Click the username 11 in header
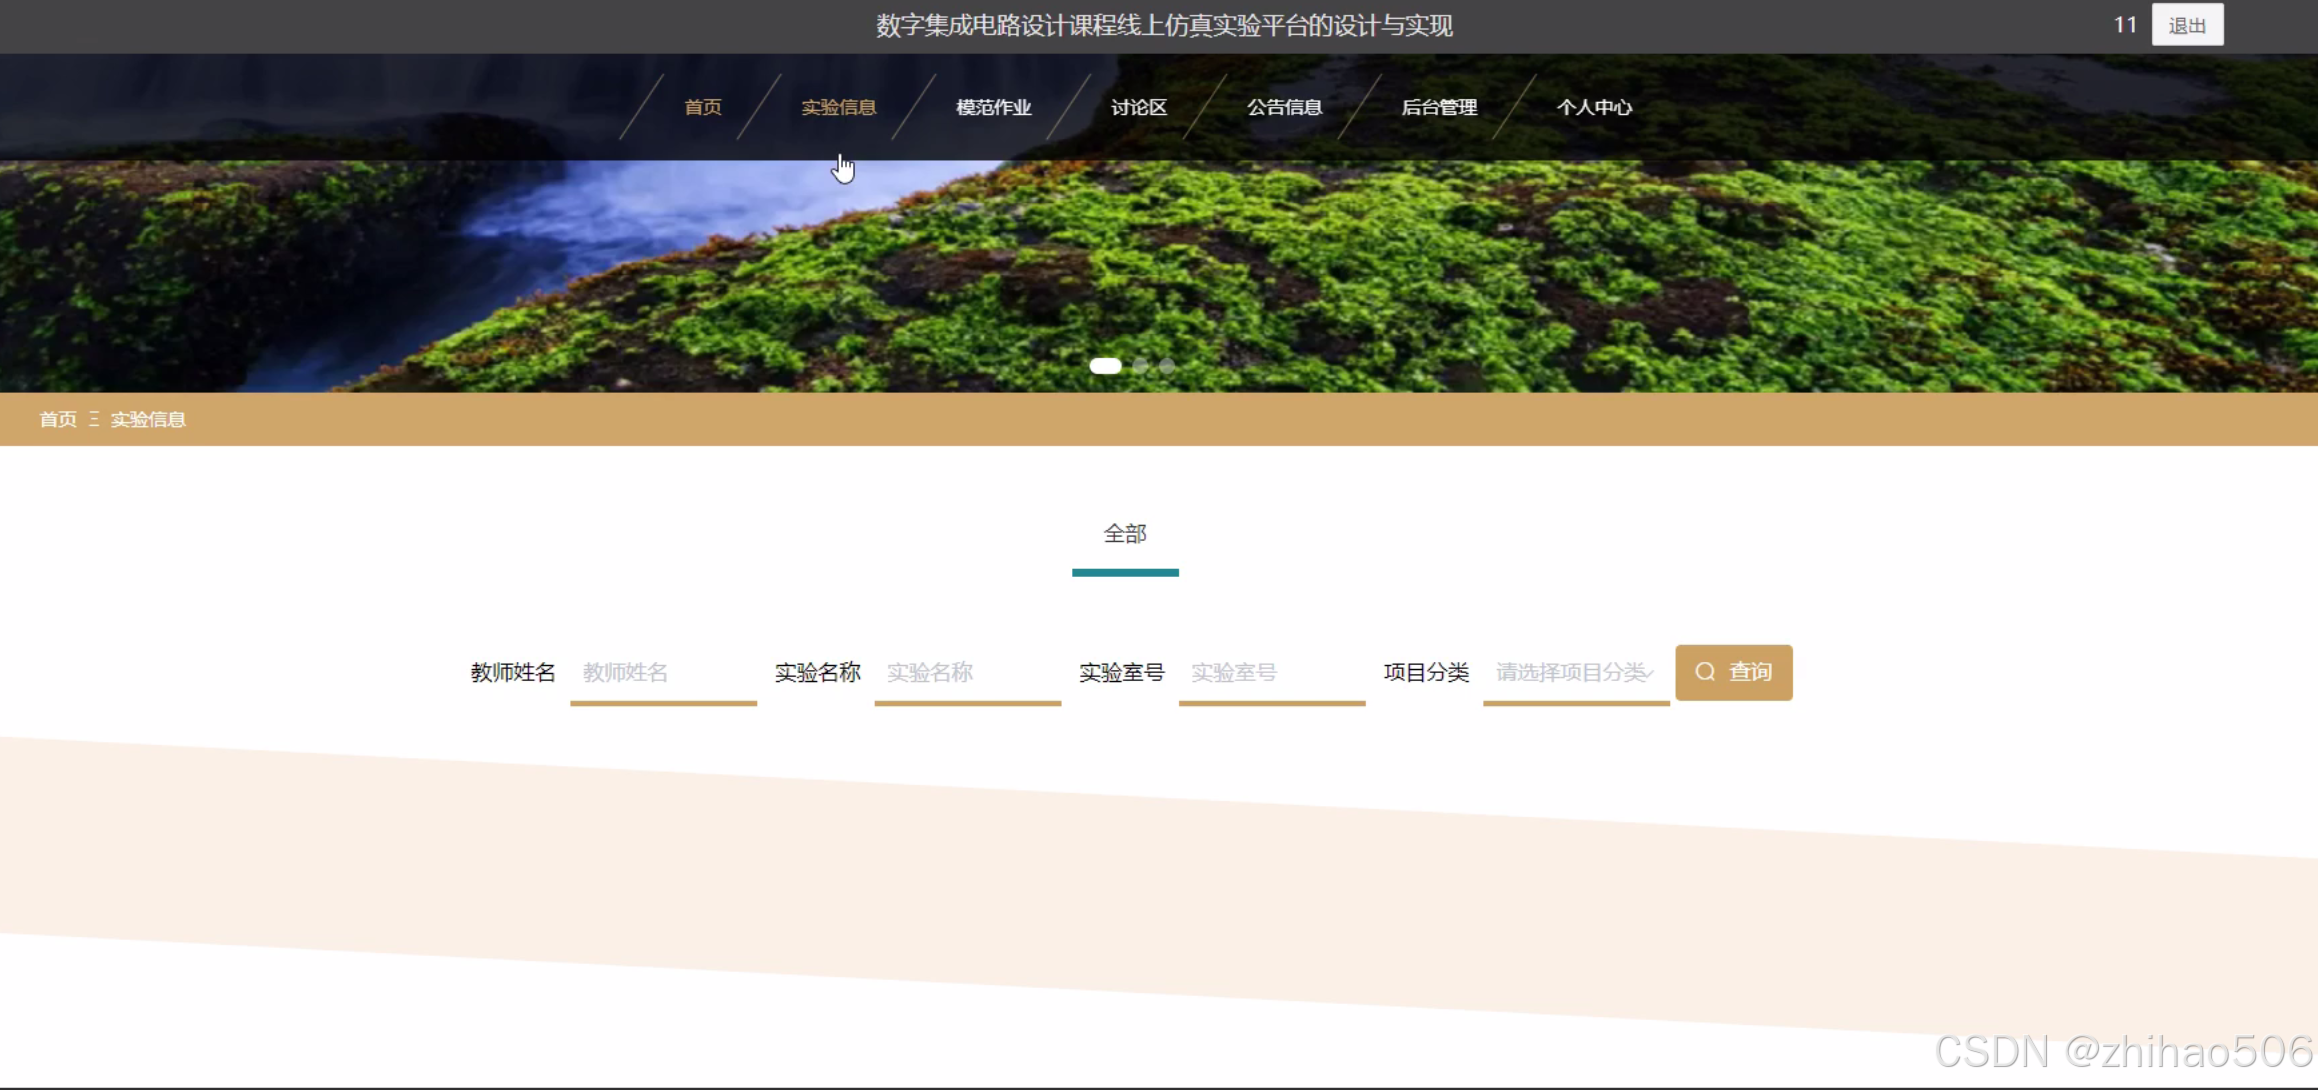This screenshot has height=1090, width=2318. [2124, 25]
